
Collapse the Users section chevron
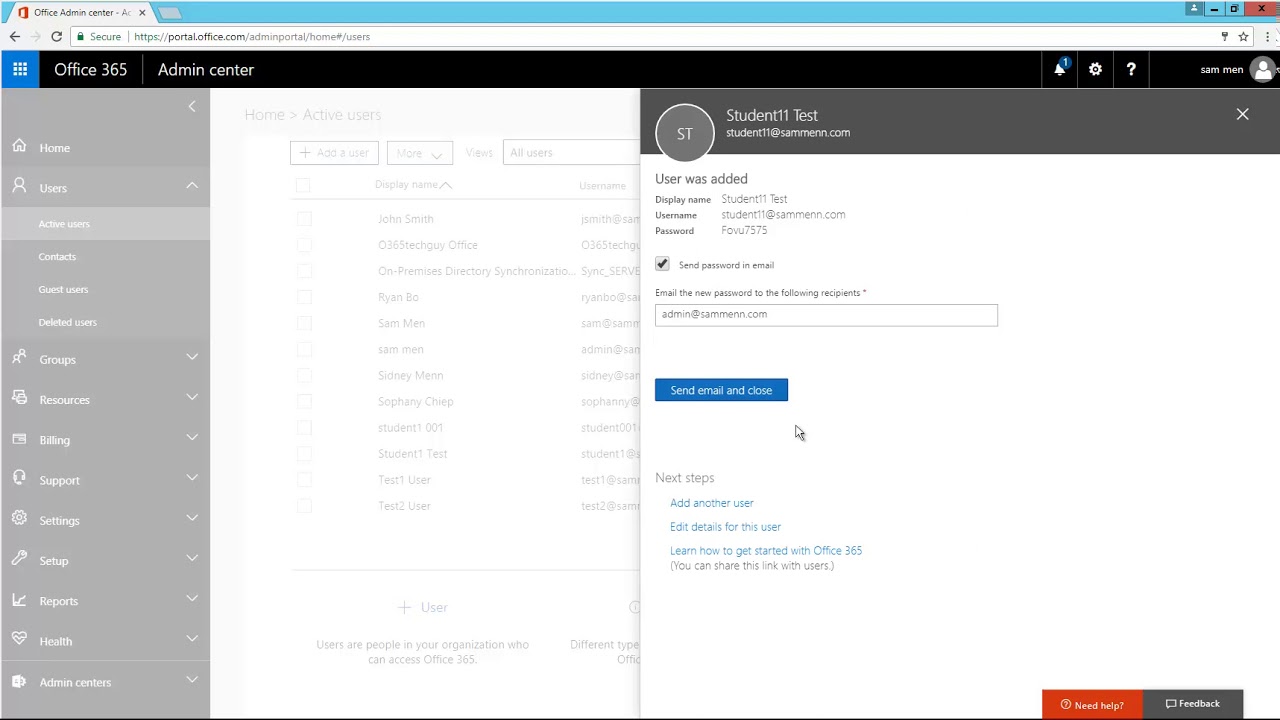pos(192,186)
